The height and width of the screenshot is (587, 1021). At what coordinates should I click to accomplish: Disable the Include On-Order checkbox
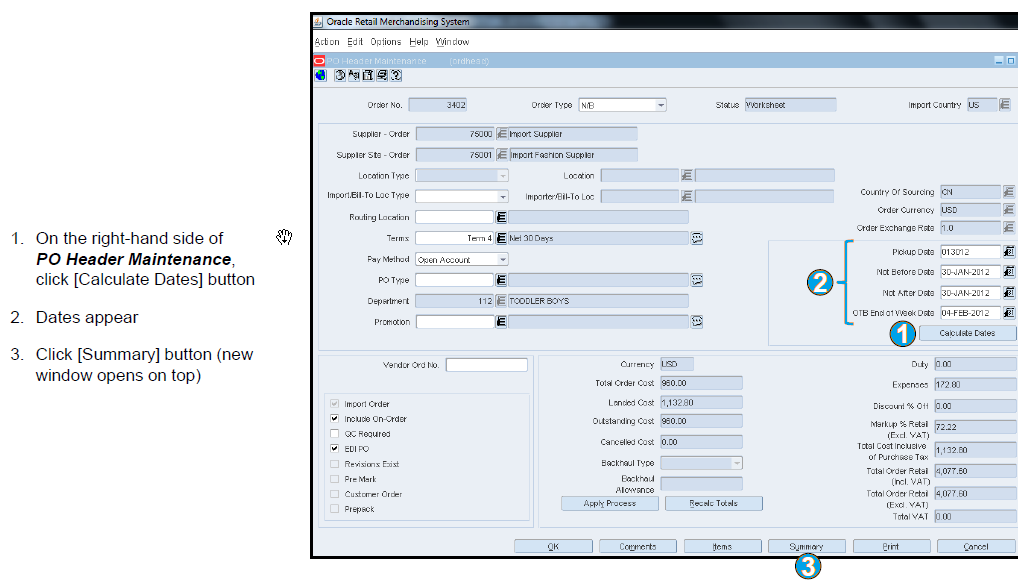pyautogui.click(x=334, y=418)
